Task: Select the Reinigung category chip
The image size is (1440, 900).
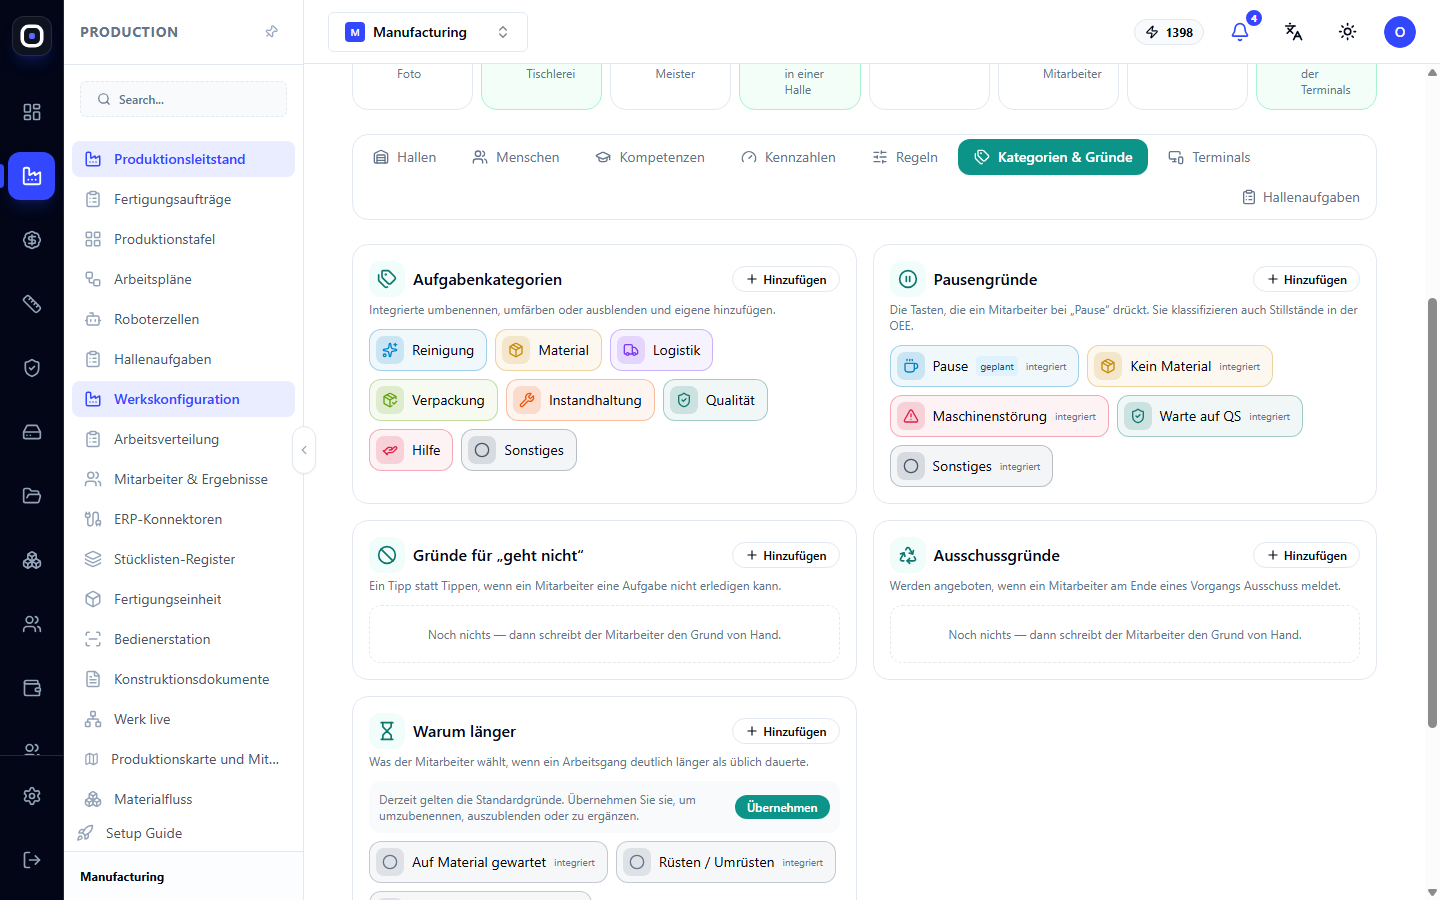Action: [x=428, y=350]
